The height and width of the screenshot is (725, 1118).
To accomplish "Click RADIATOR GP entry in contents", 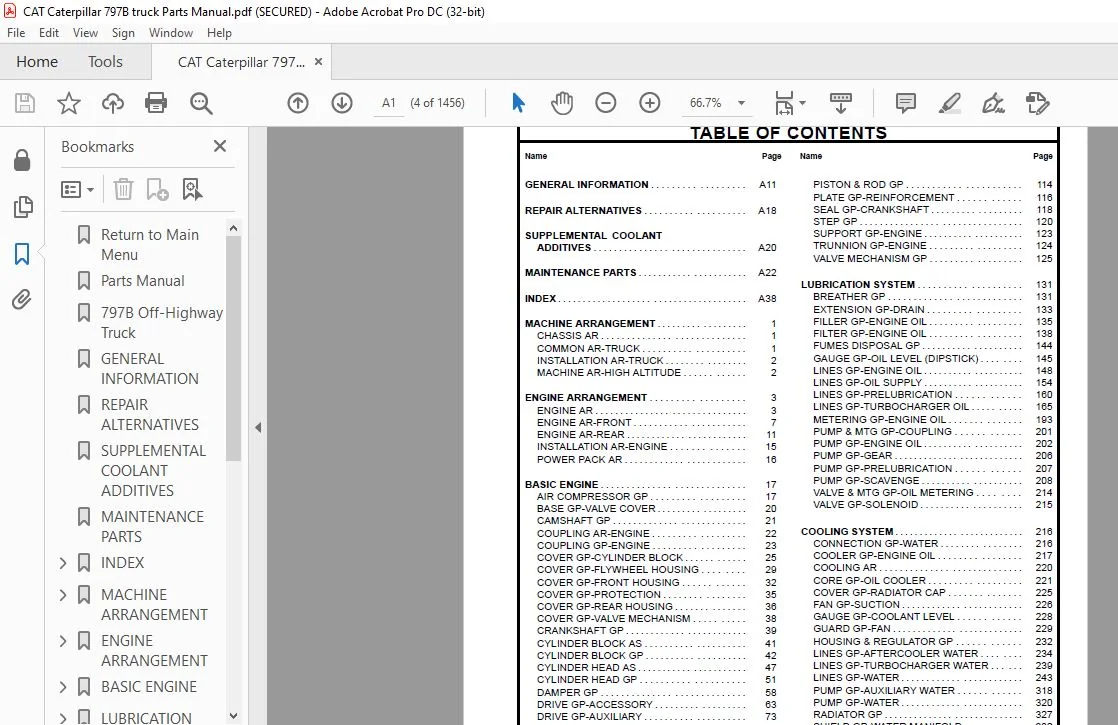I will 848,714.
